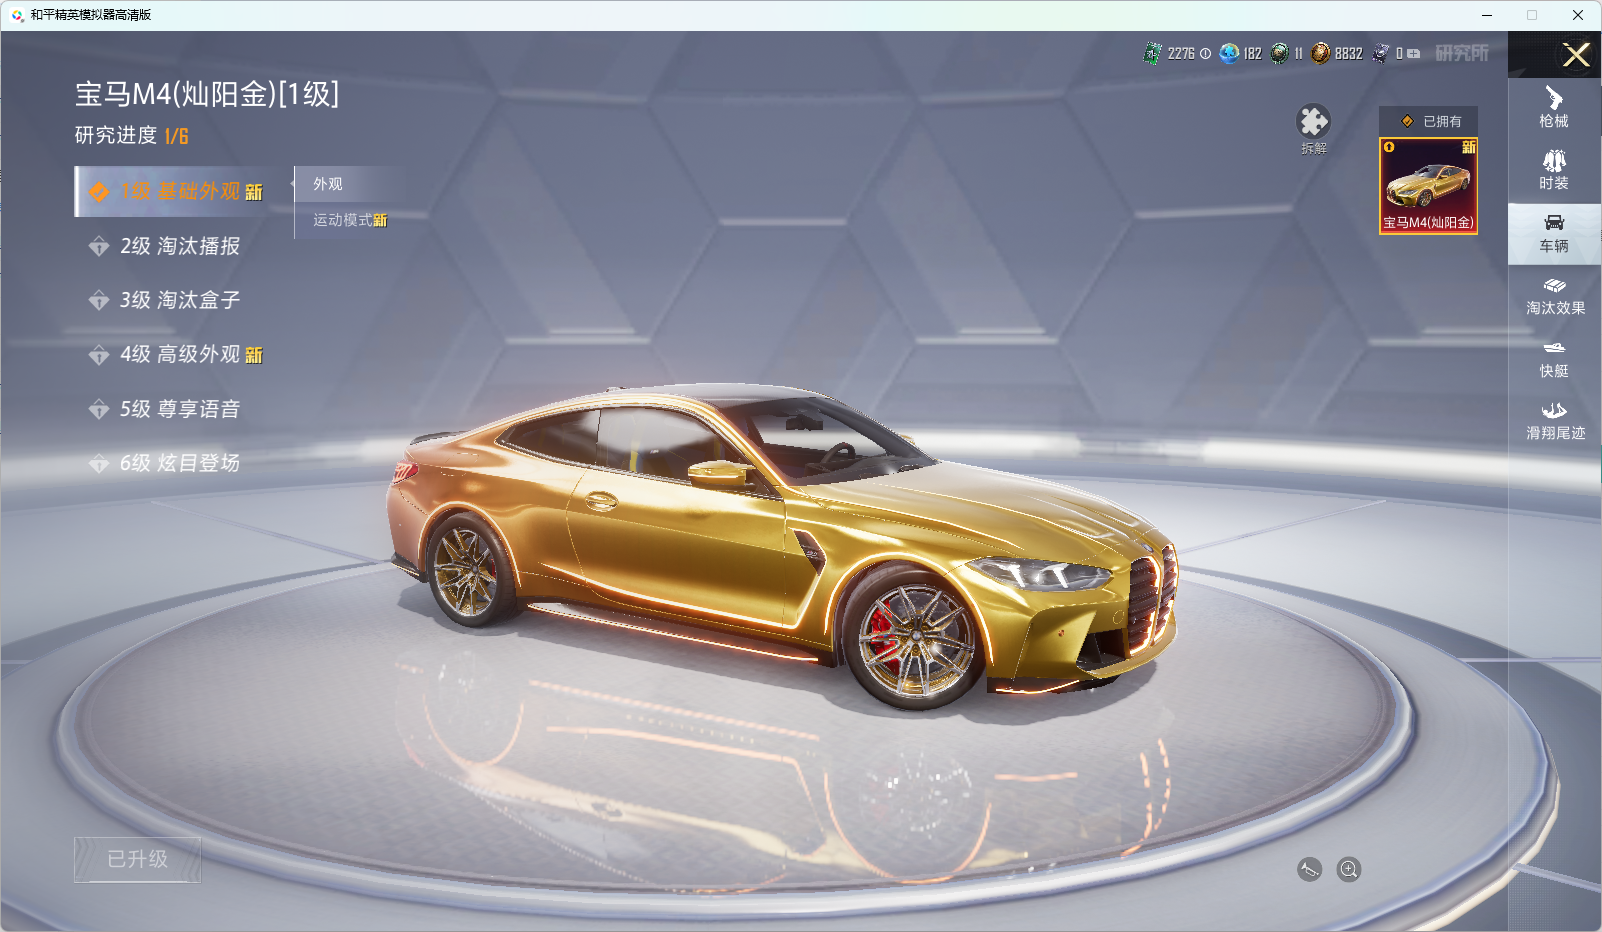Close the 和平精英模拟器 window
Image resolution: width=1602 pixels, height=932 pixels.
(1578, 15)
